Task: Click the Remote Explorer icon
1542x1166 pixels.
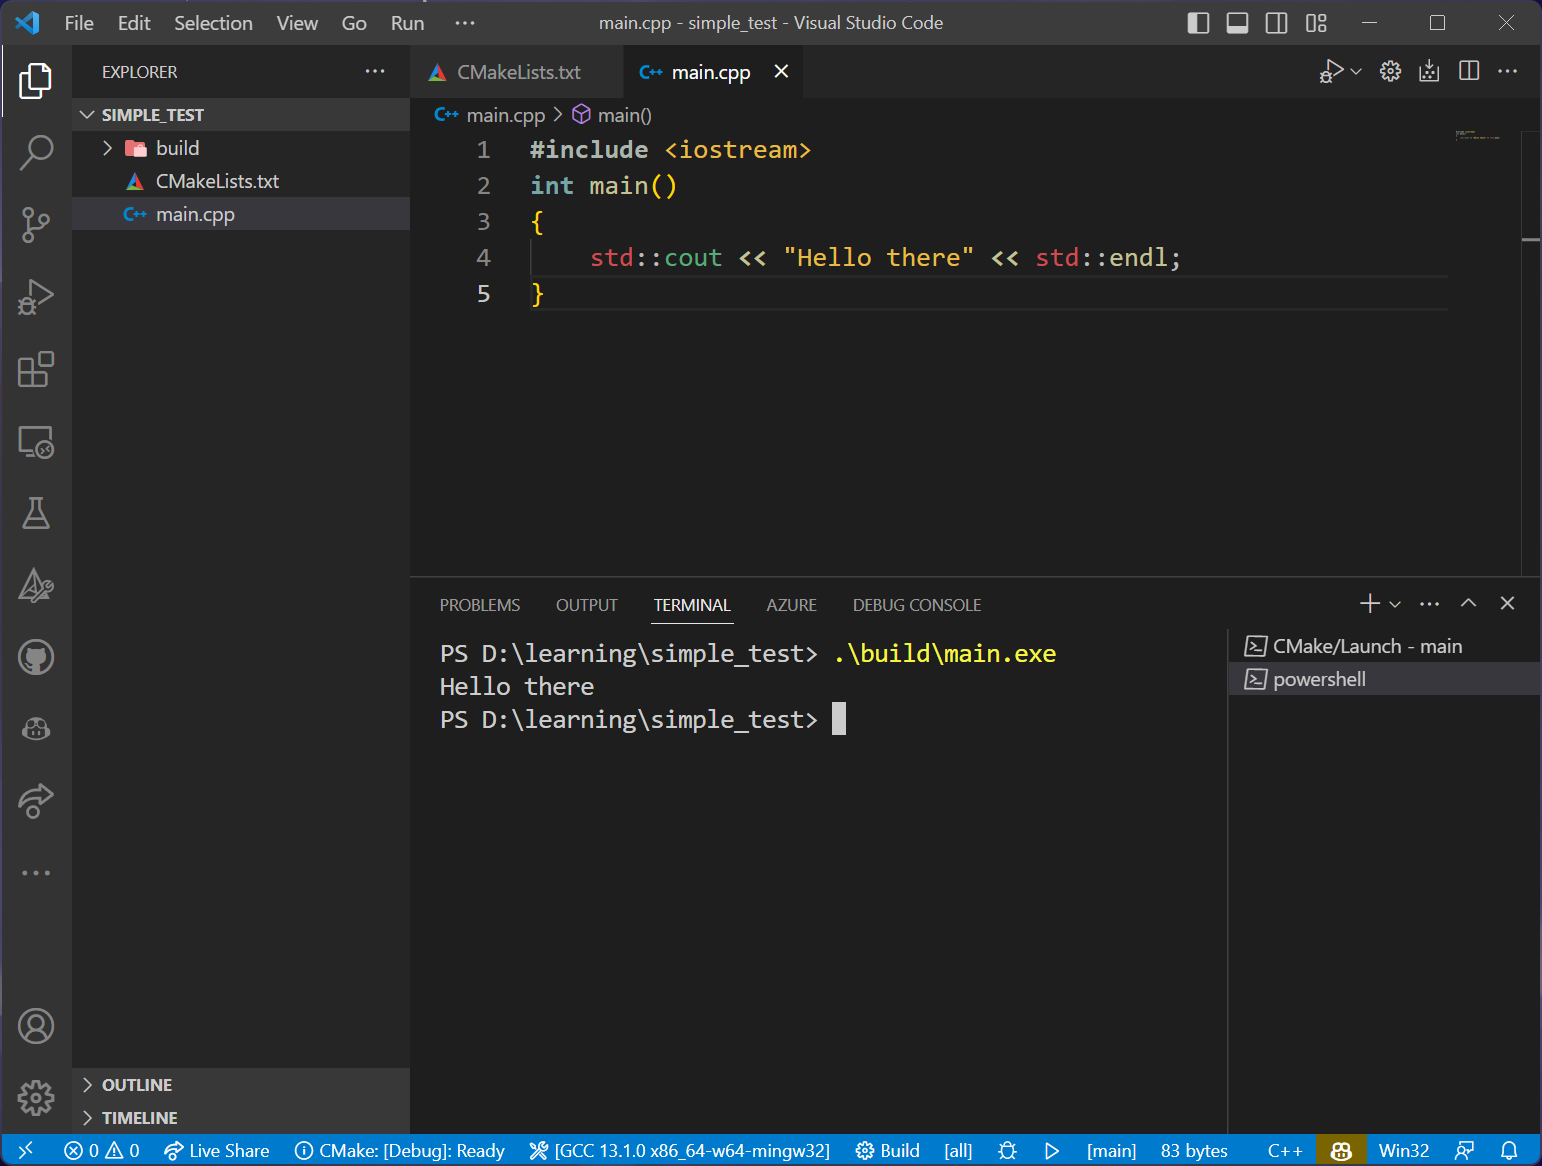Action: coord(36,442)
